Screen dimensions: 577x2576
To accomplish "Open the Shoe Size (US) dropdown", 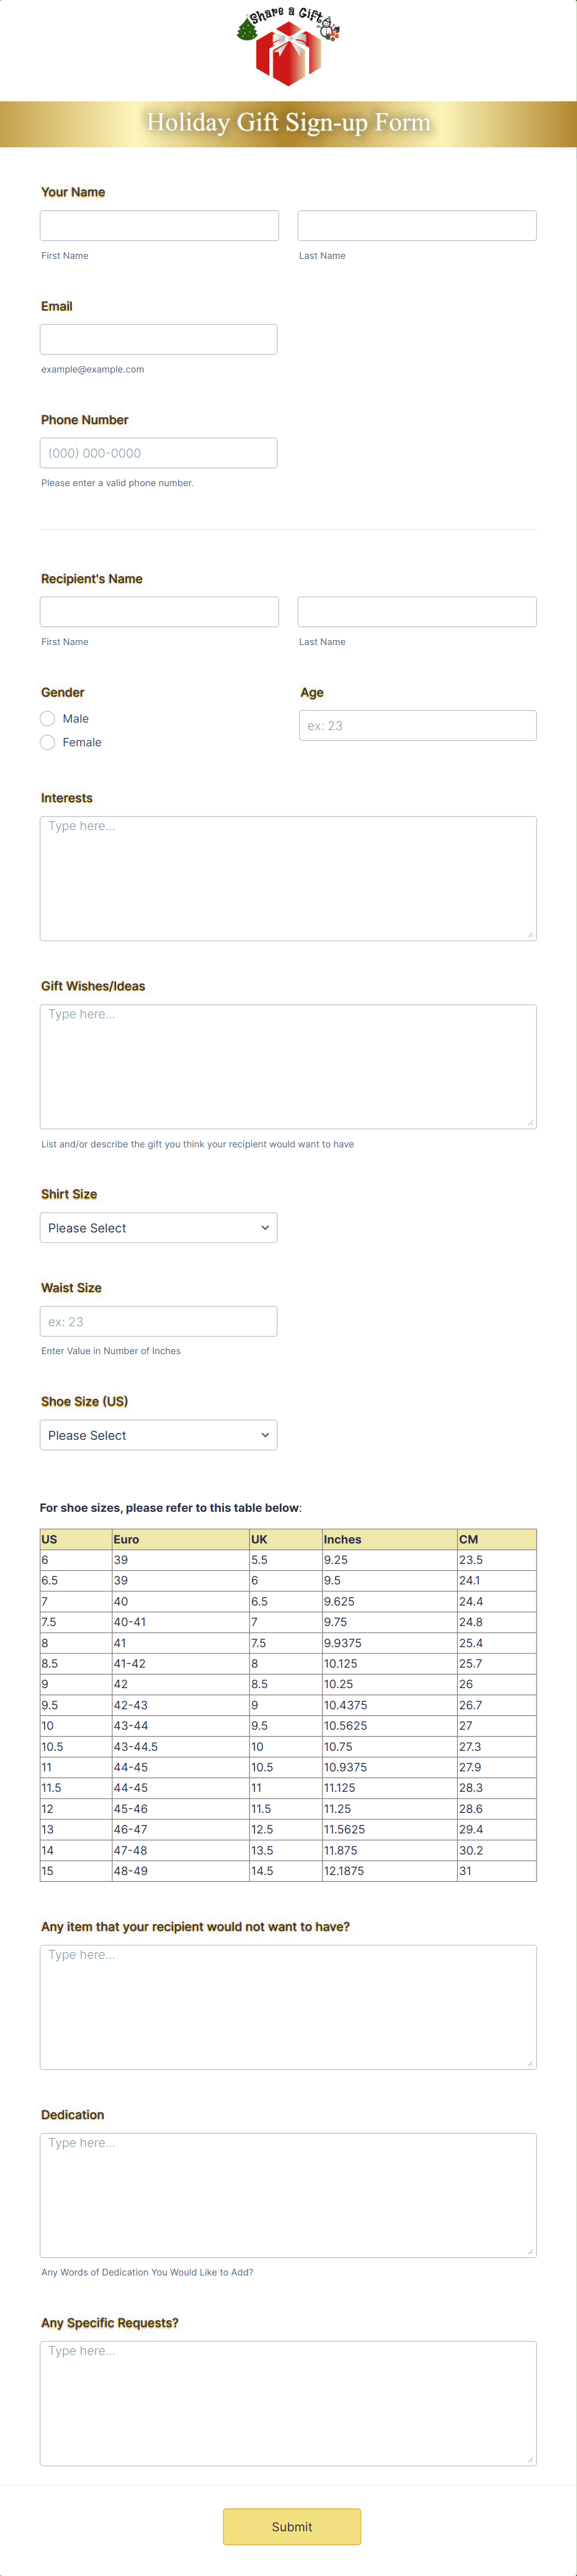I will click(158, 1434).
